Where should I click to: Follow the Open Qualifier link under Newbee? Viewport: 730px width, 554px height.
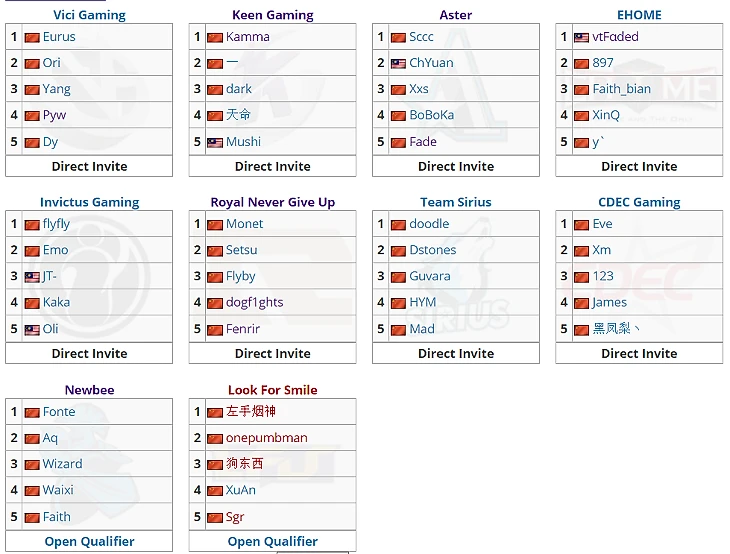point(89,541)
